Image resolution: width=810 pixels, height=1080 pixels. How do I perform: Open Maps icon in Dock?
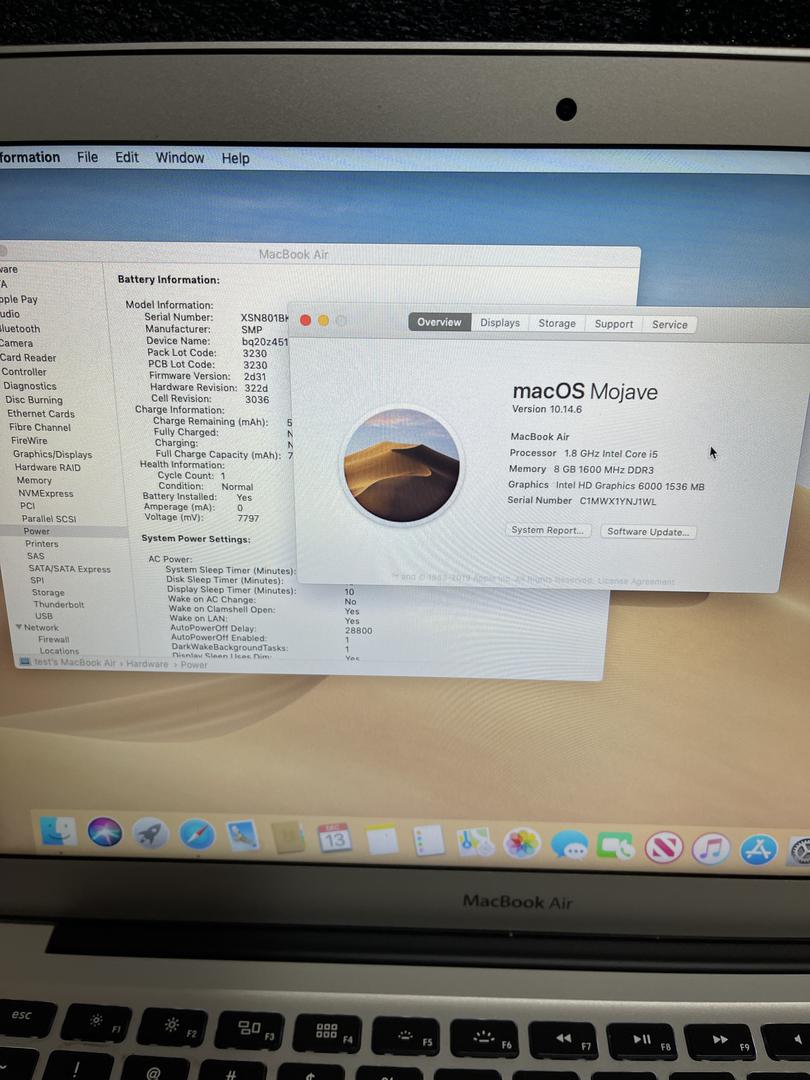(x=475, y=842)
